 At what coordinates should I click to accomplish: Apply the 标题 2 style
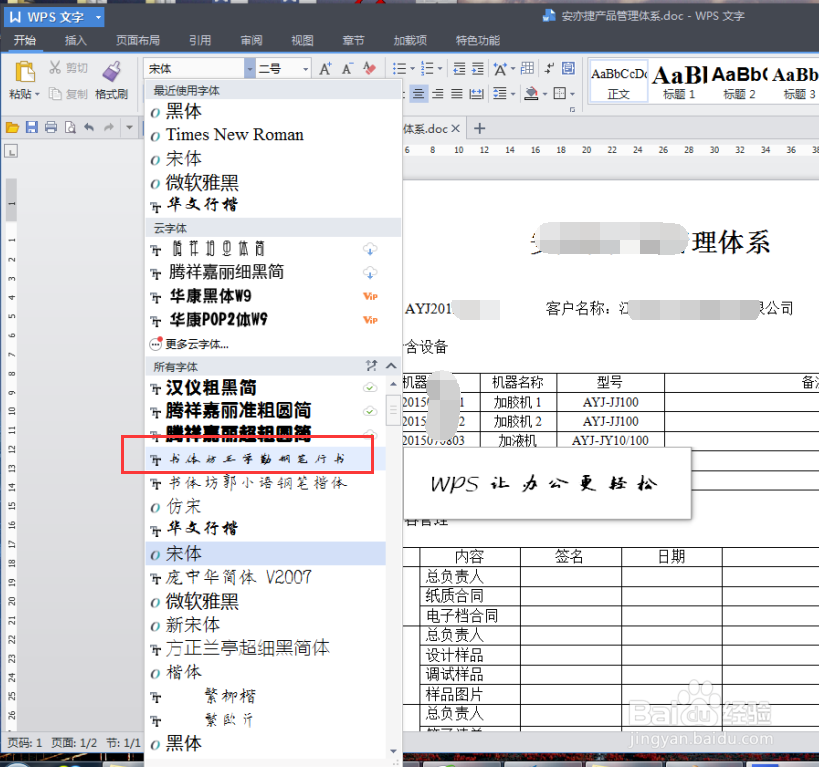(x=739, y=83)
